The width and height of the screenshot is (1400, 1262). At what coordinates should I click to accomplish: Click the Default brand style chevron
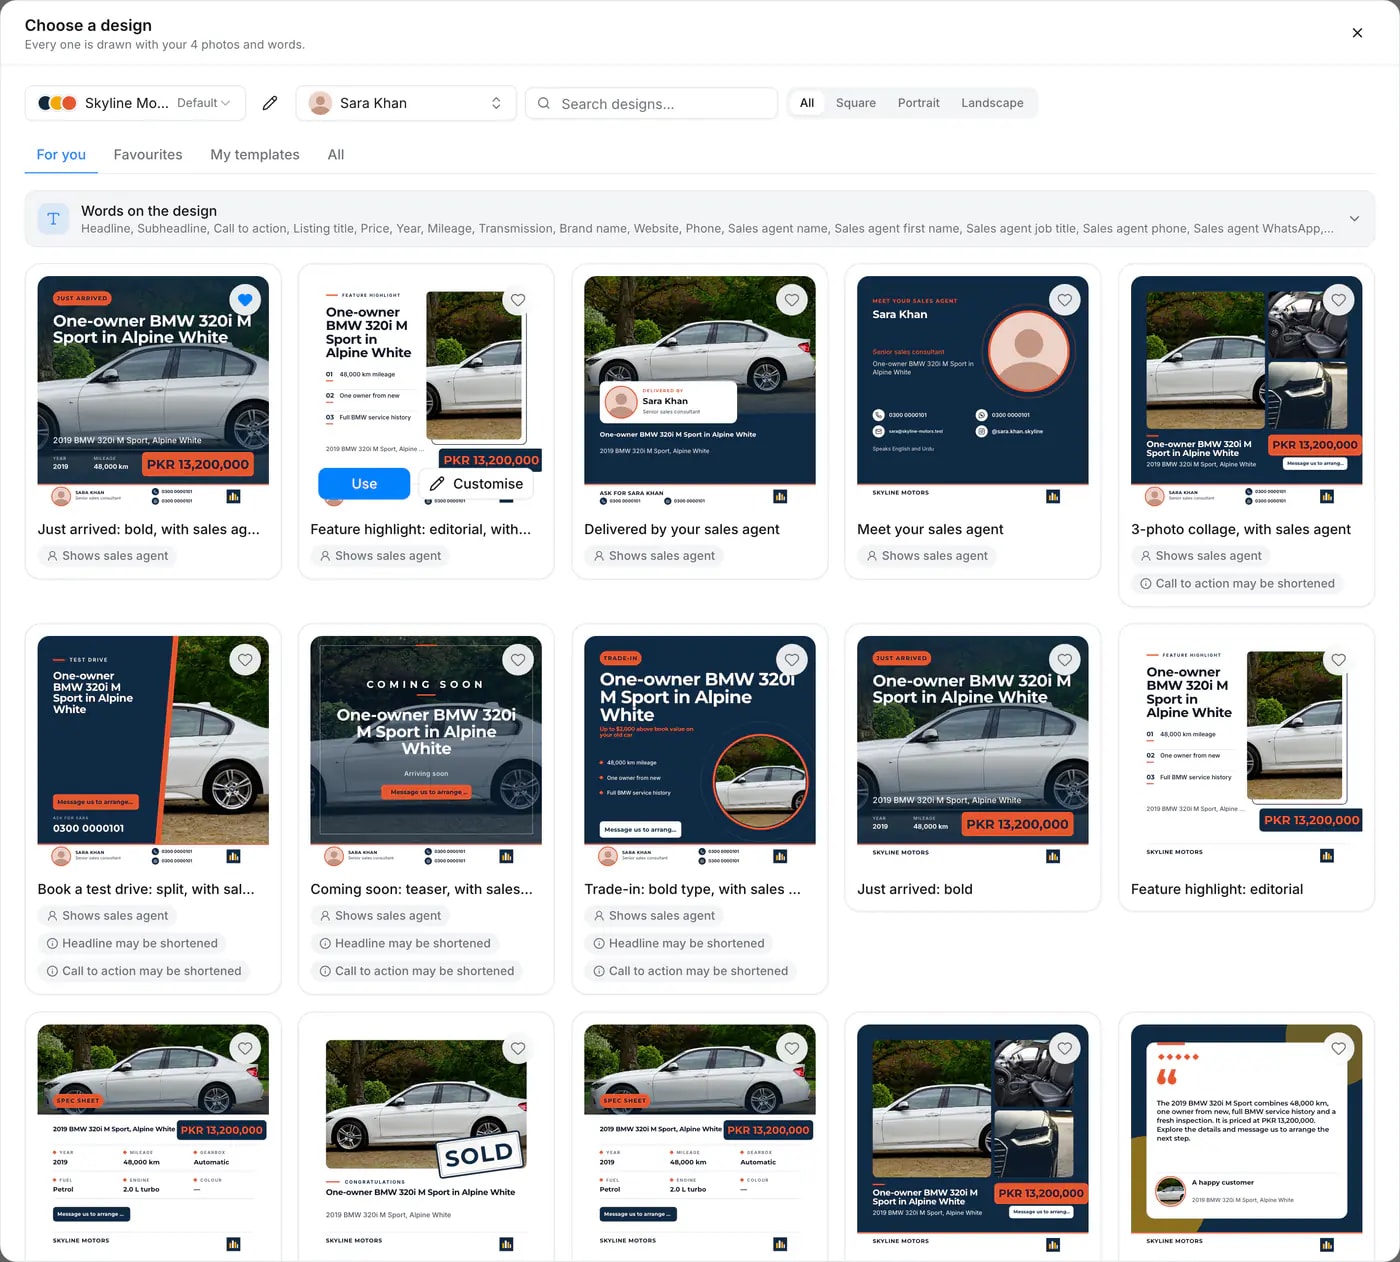pyautogui.click(x=226, y=103)
